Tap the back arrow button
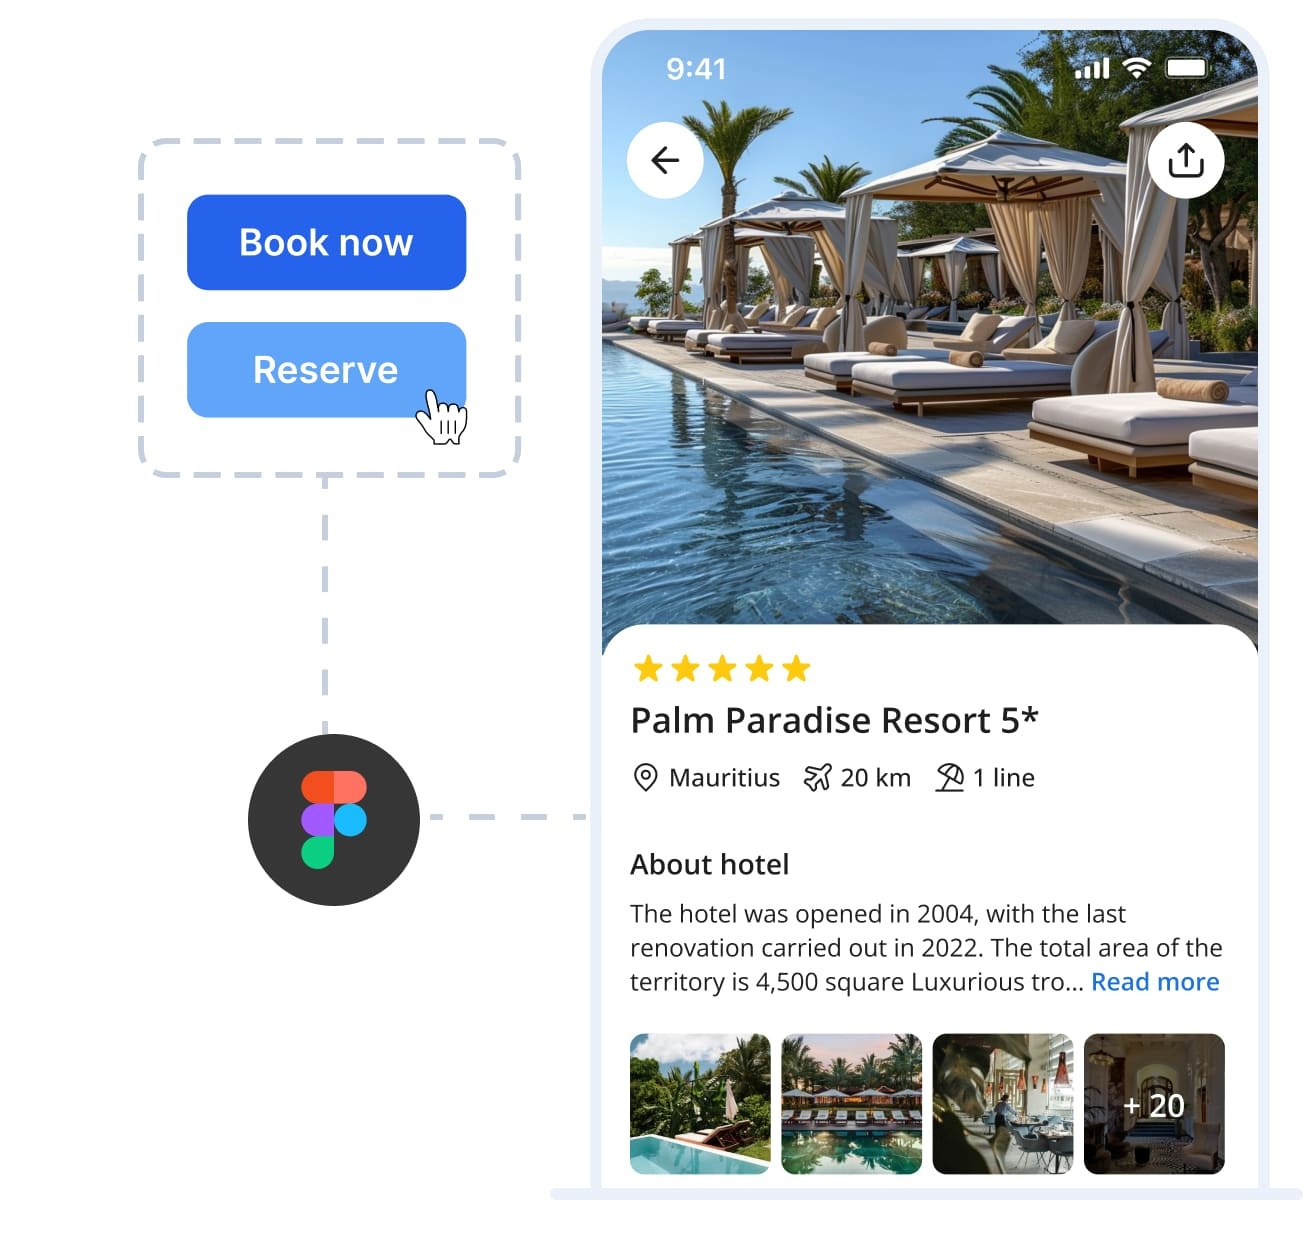Viewport: 1316px width, 1240px height. coord(665,160)
